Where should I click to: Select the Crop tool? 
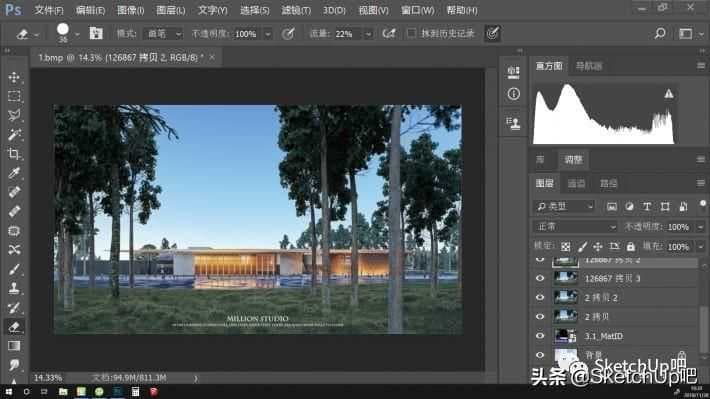[14, 154]
